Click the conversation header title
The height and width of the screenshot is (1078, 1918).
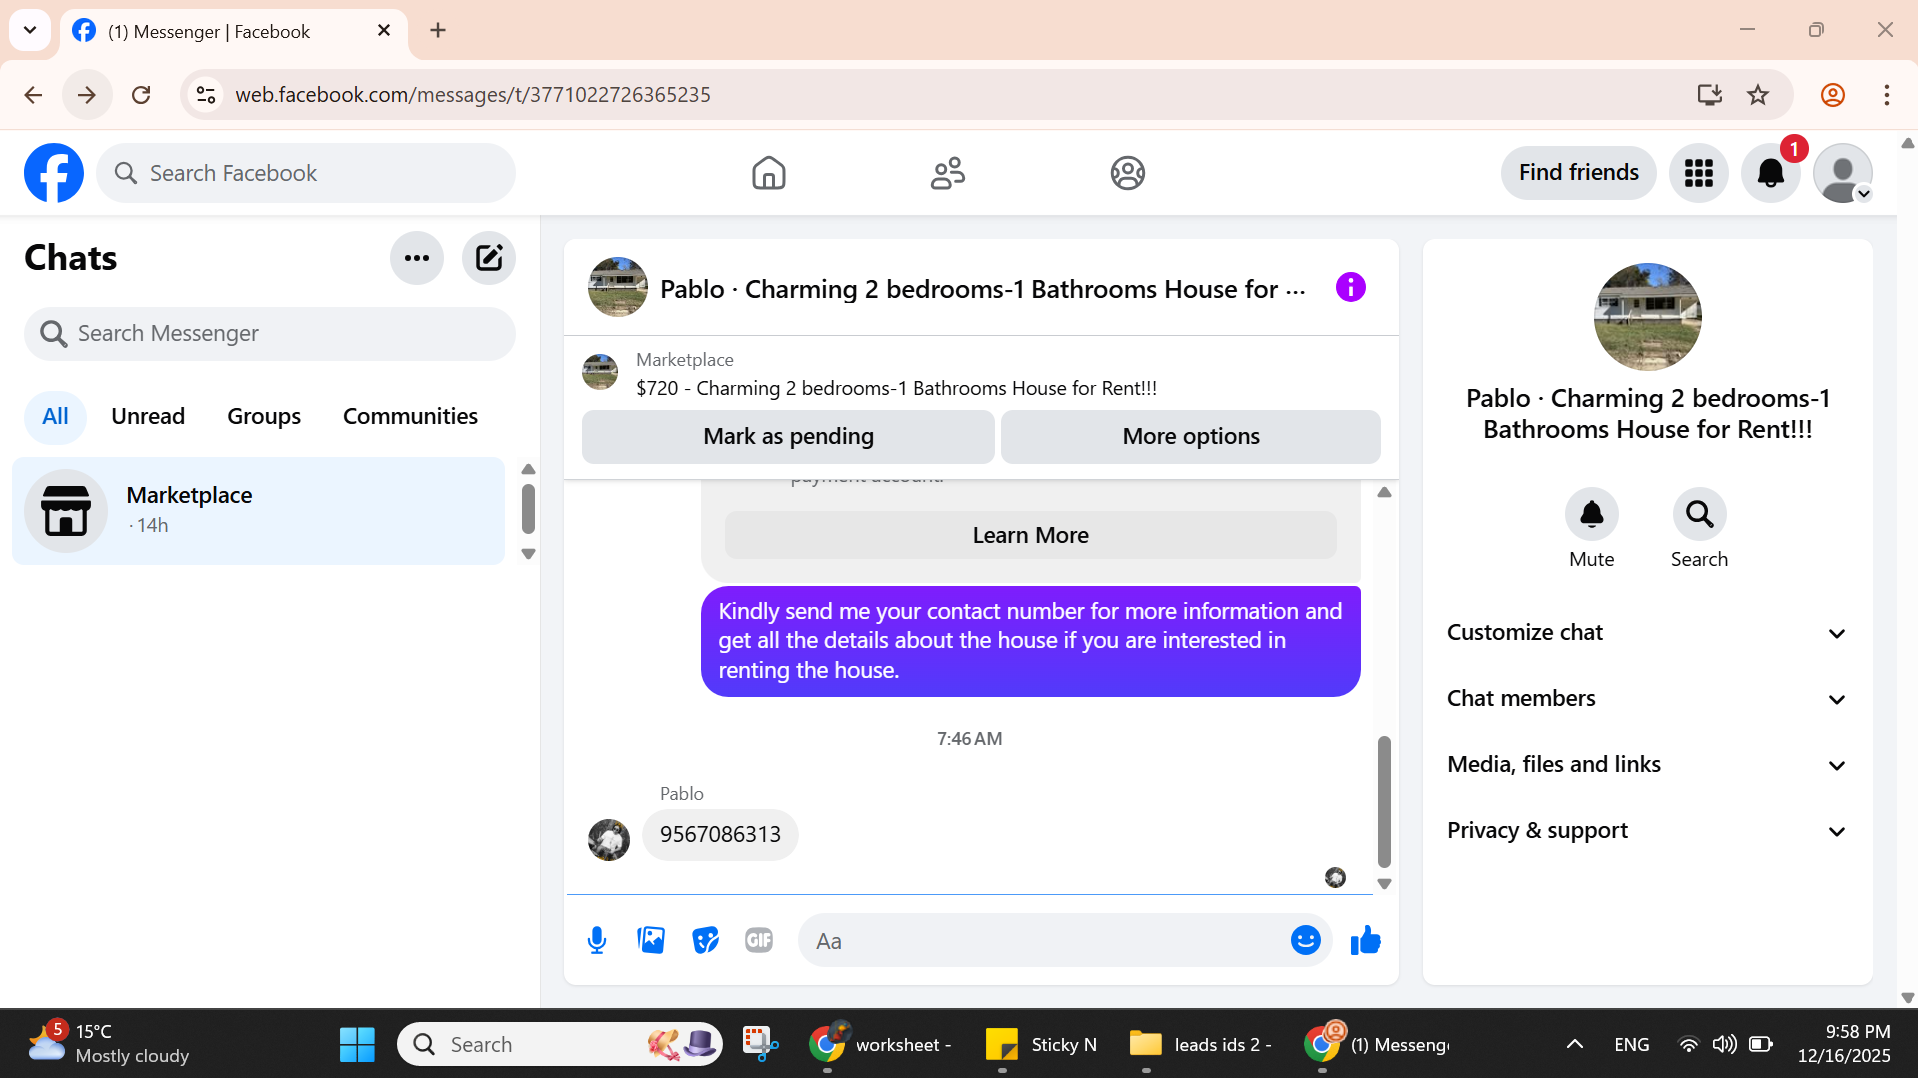click(983, 289)
